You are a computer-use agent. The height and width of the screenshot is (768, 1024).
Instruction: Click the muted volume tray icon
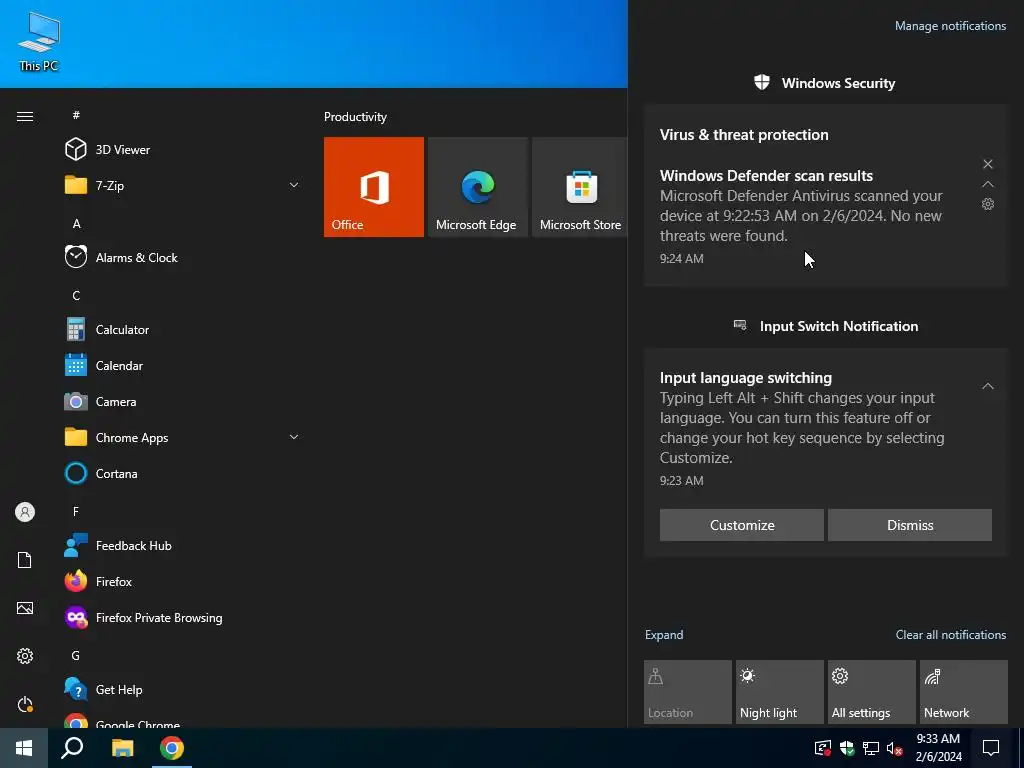(895, 748)
